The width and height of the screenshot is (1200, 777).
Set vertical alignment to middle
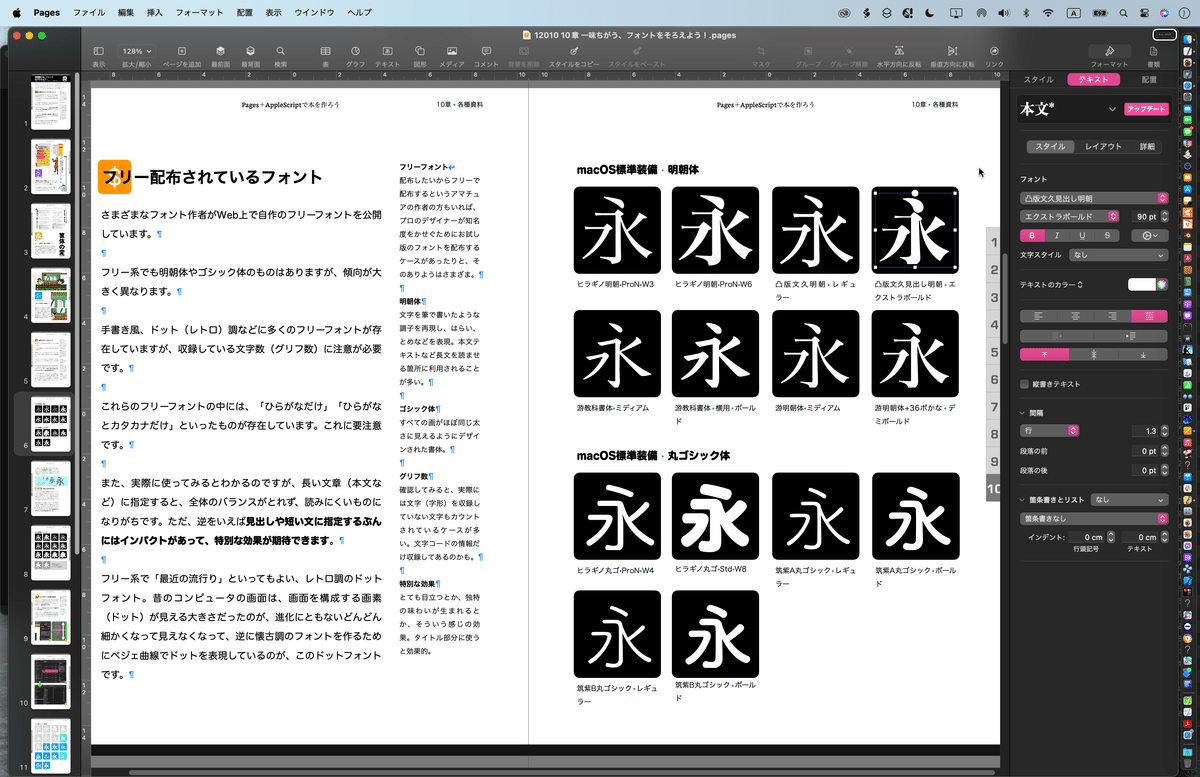pos(1093,354)
